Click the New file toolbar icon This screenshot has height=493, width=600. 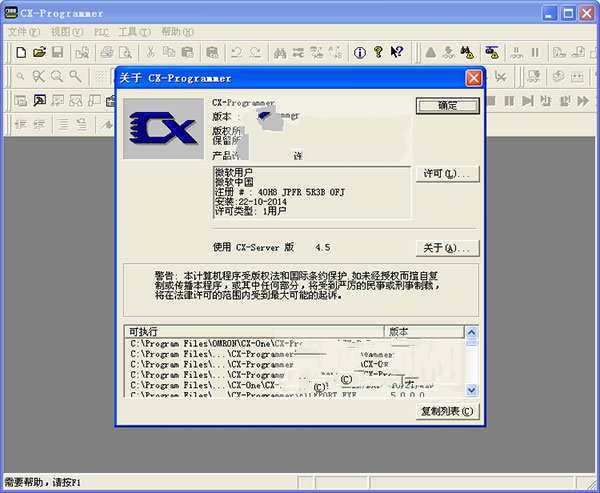21,52
